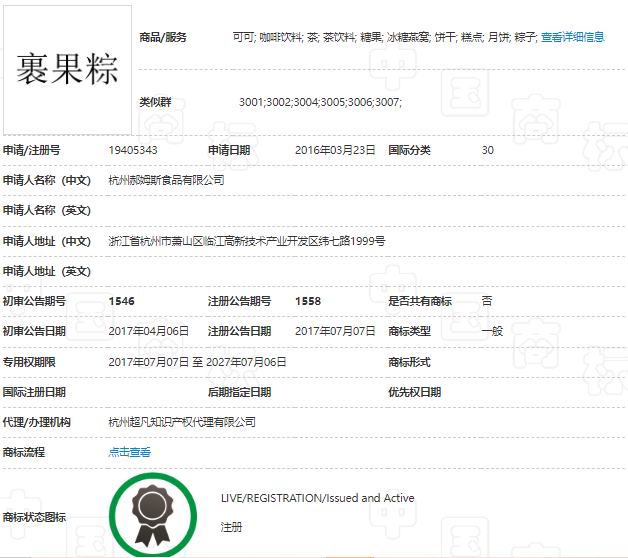The width and height of the screenshot is (628, 558).
Task: Click the LIVE/REGISTRATION/Issued and Active status text
Action: pyautogui.click(x=318, y=498)
